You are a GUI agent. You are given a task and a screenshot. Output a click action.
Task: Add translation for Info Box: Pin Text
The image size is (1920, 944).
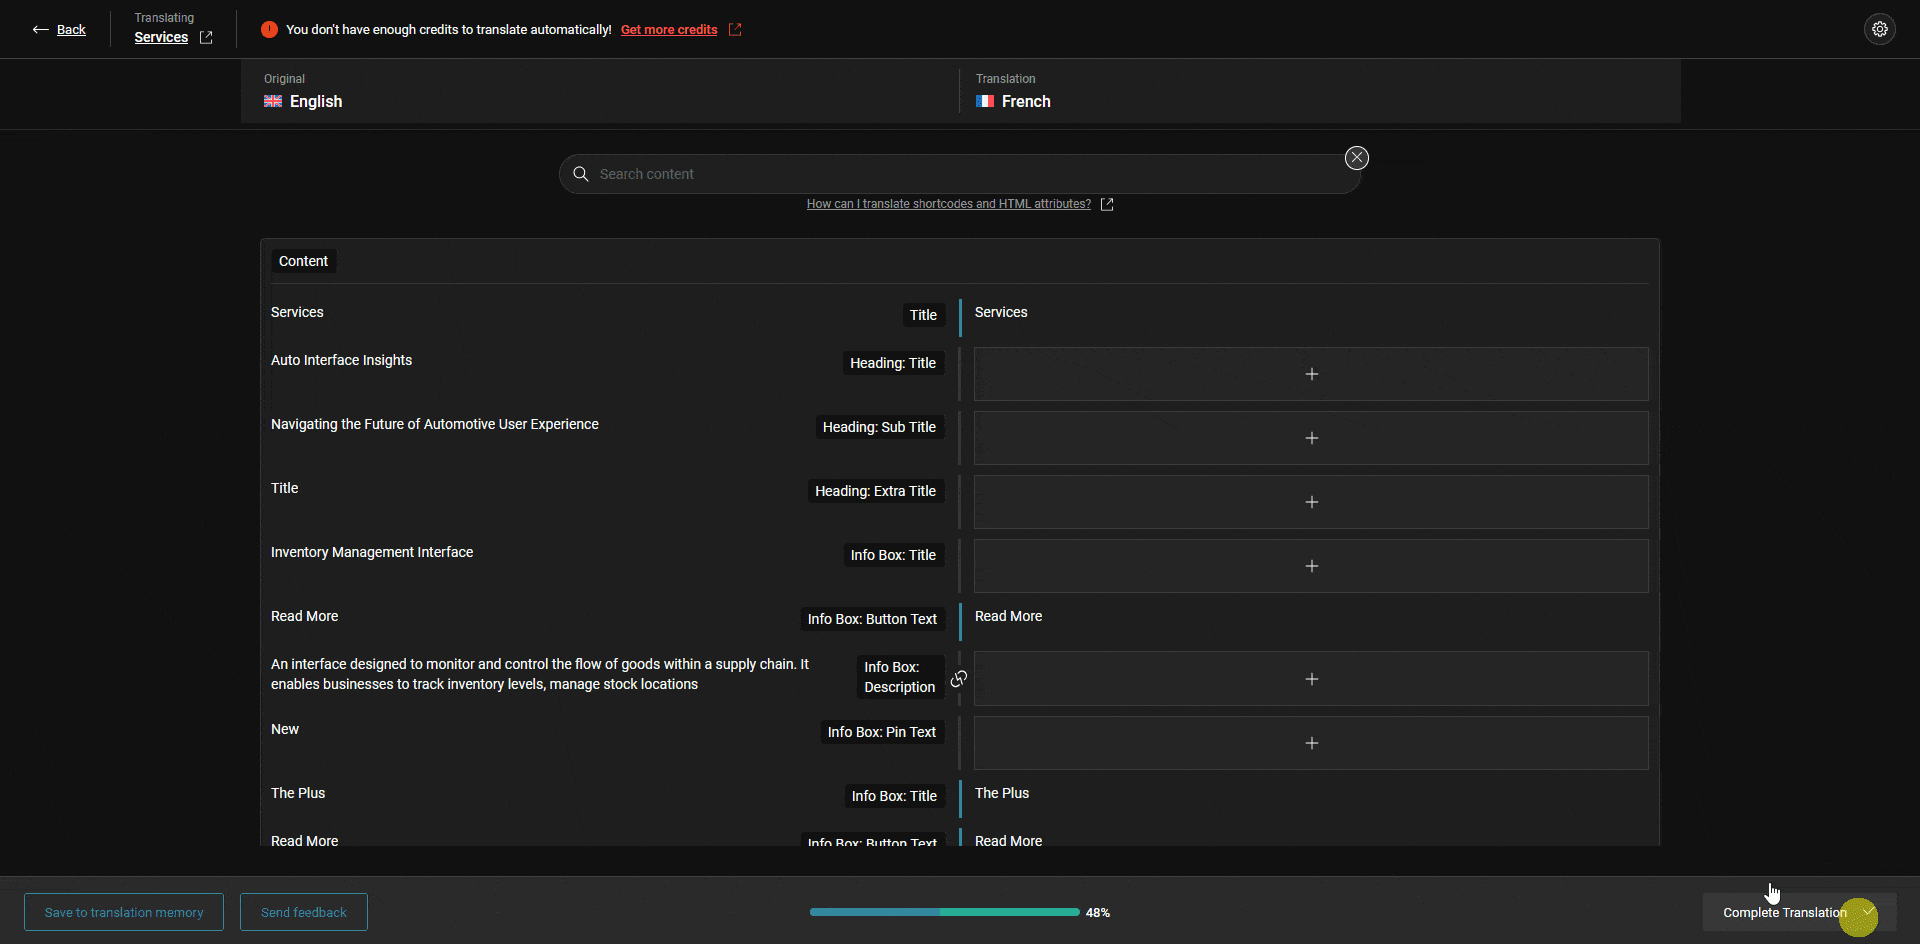(x=1311, y=743)
